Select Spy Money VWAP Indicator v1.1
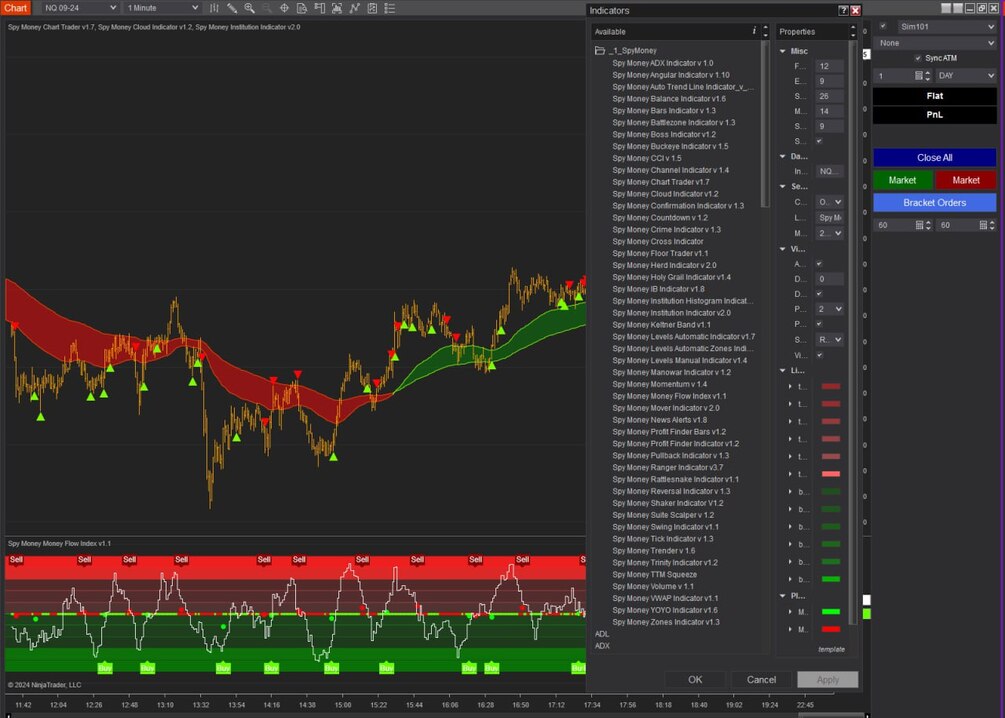This screenshot has height=718, width=1005. click(665, 598)
